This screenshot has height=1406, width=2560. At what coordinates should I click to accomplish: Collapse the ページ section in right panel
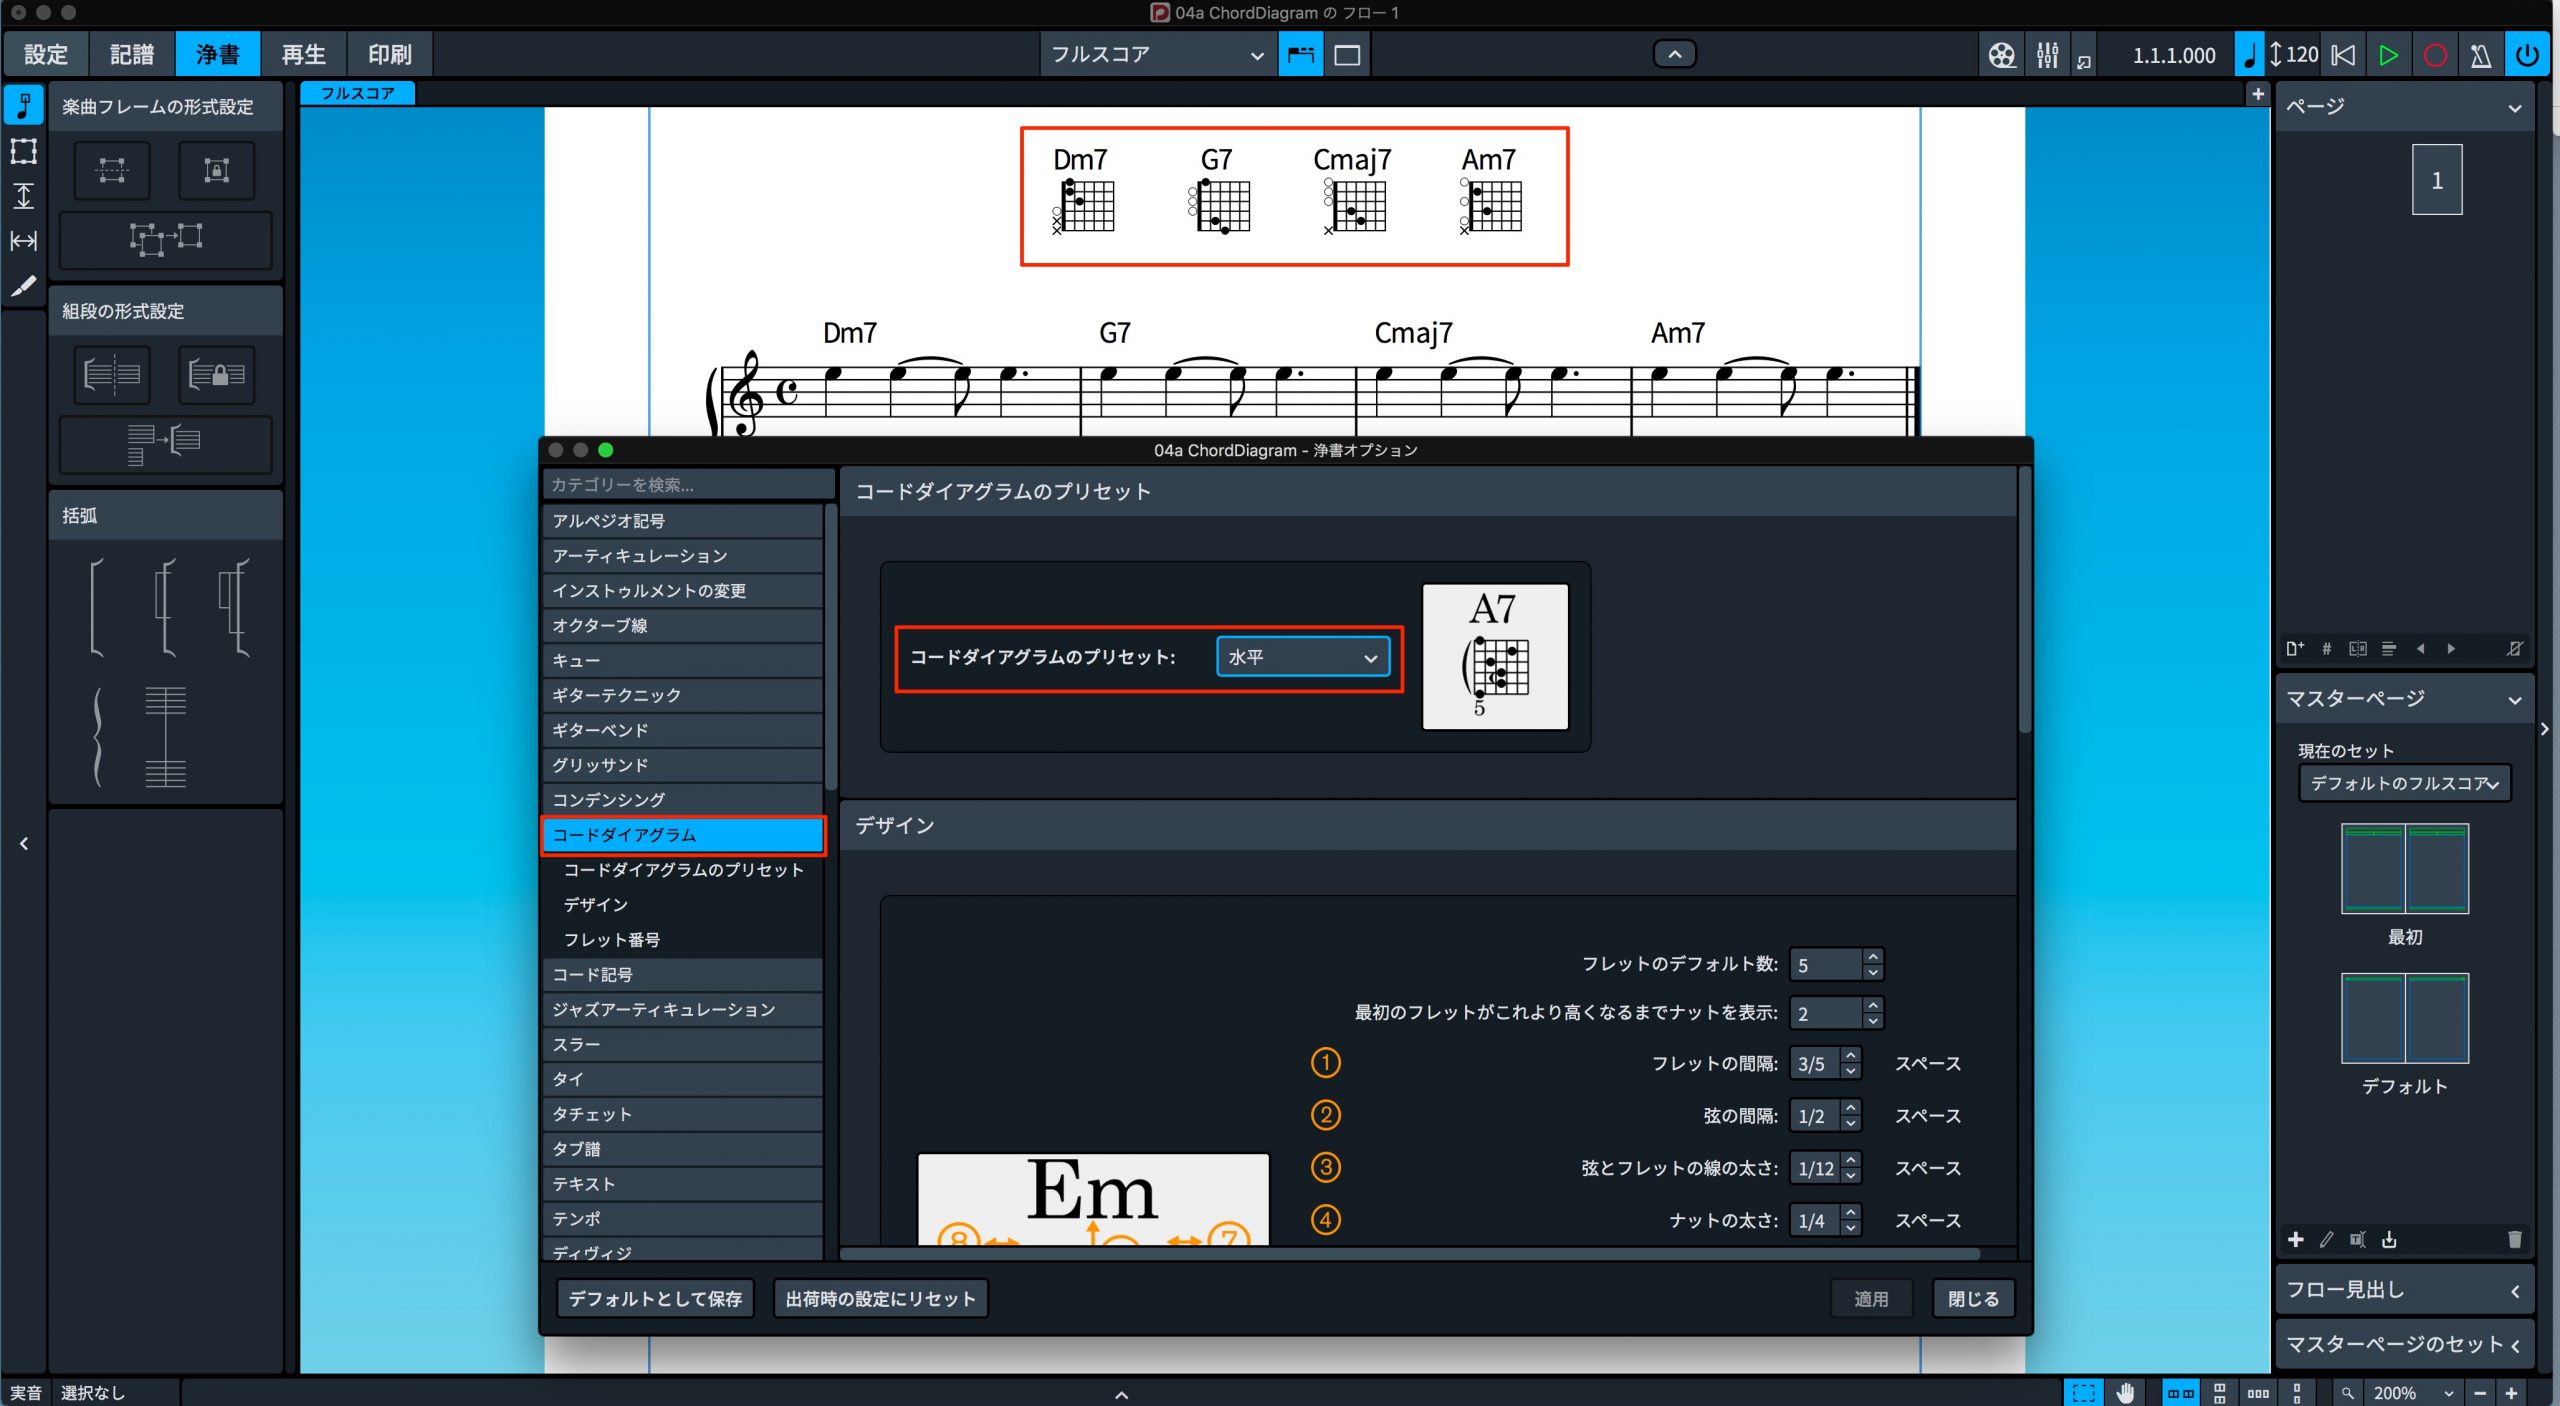tap(2514, 107)
